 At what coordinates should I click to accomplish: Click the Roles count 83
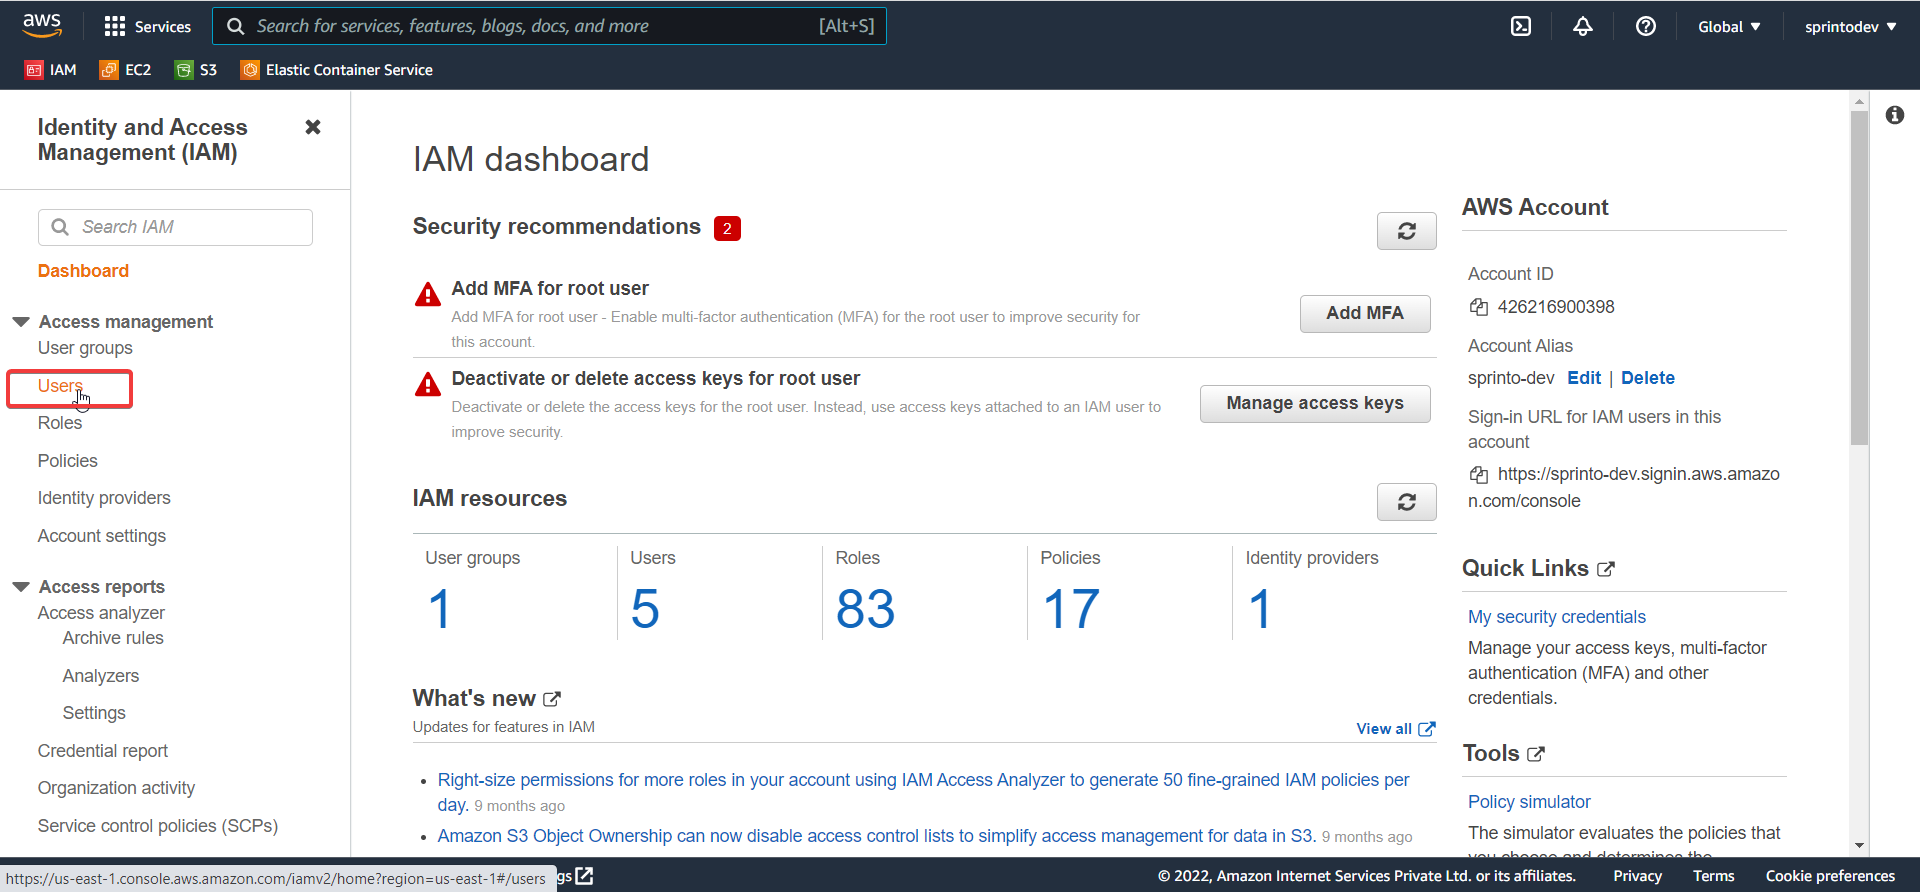[865, 609]
